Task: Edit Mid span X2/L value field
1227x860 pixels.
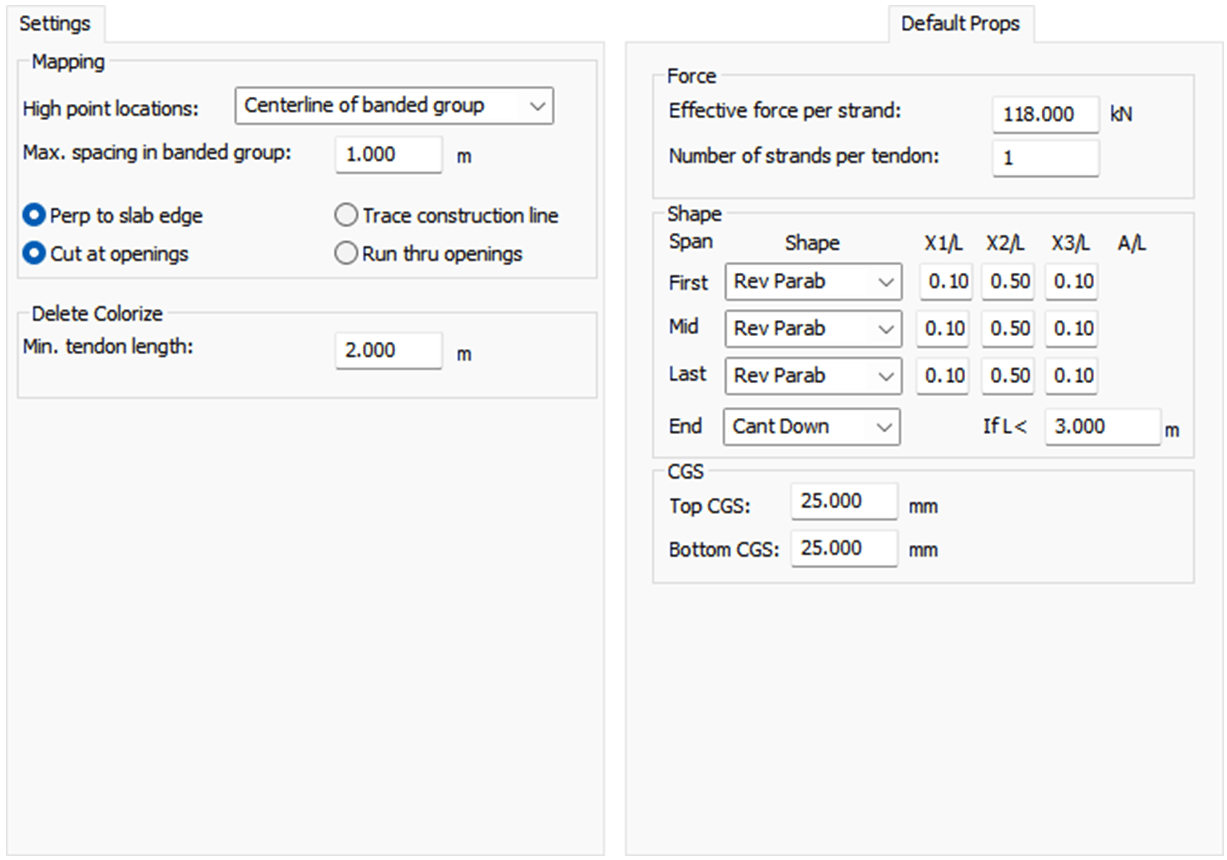Action: (1007, 329)
